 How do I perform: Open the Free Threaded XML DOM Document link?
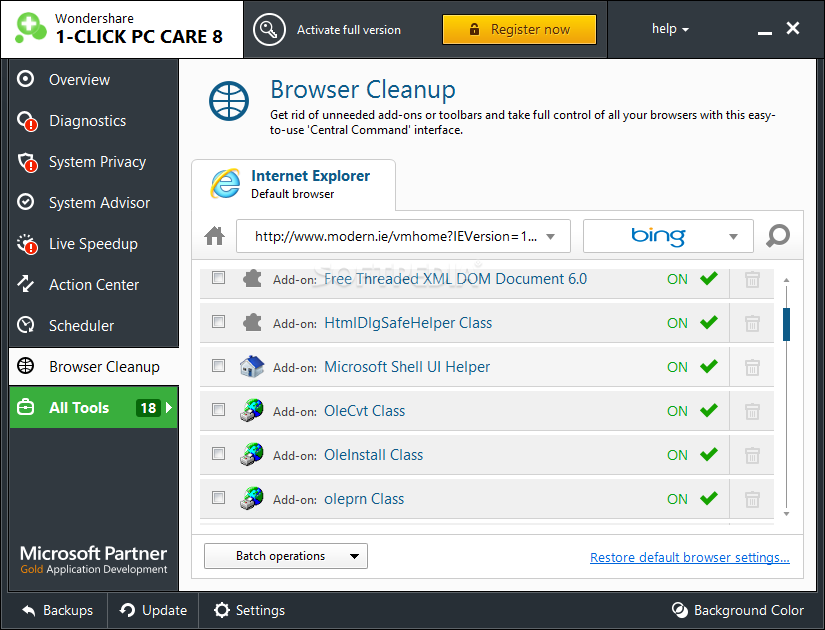click(x=455, y=279)
